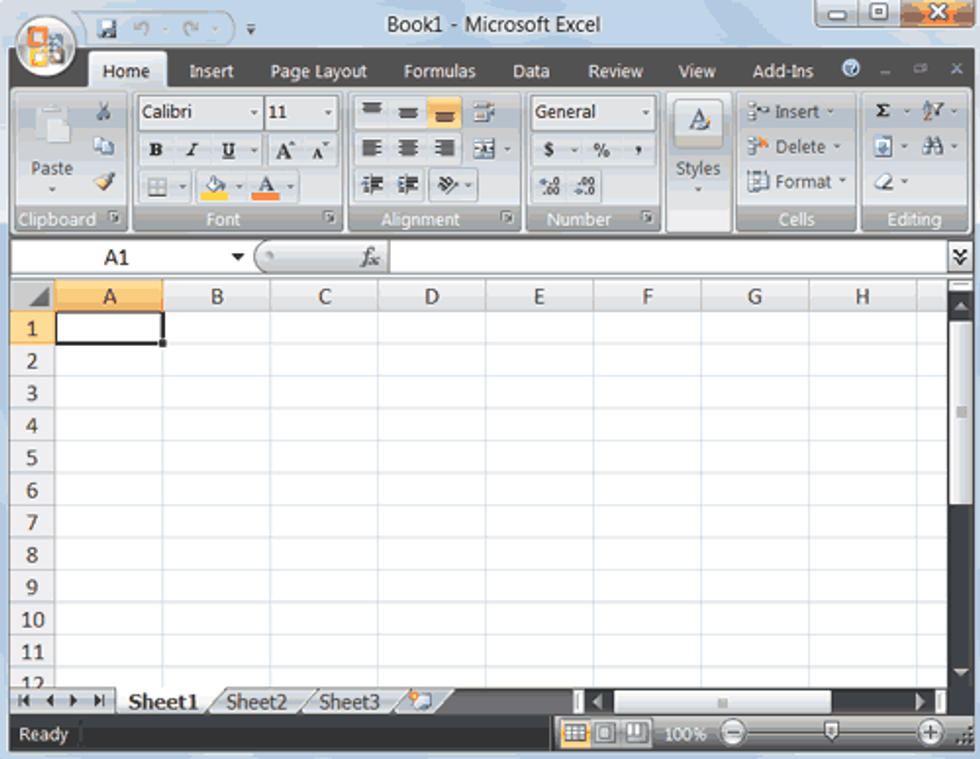The height and width of the screenshot is (759, 980).
Task: Switch to the Sheet2 worksheet tab
Action: [256, 702]
